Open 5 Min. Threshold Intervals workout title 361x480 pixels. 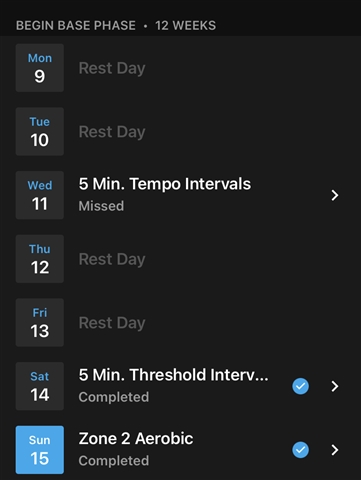[x=173, y=375]
